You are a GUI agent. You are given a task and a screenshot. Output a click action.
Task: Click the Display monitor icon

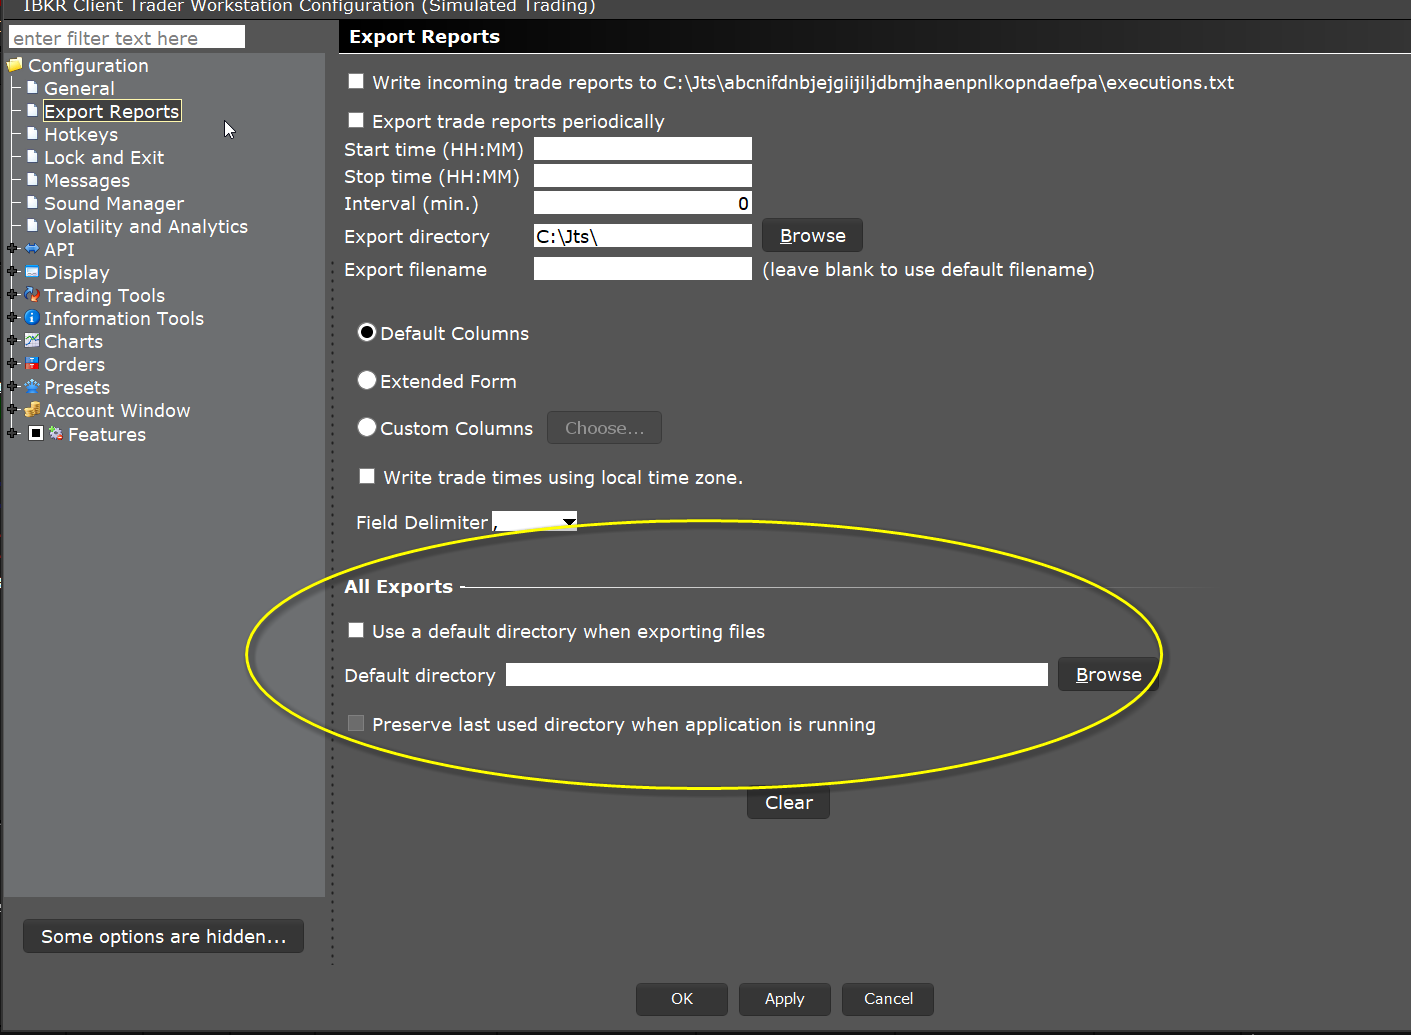point(31,272)
